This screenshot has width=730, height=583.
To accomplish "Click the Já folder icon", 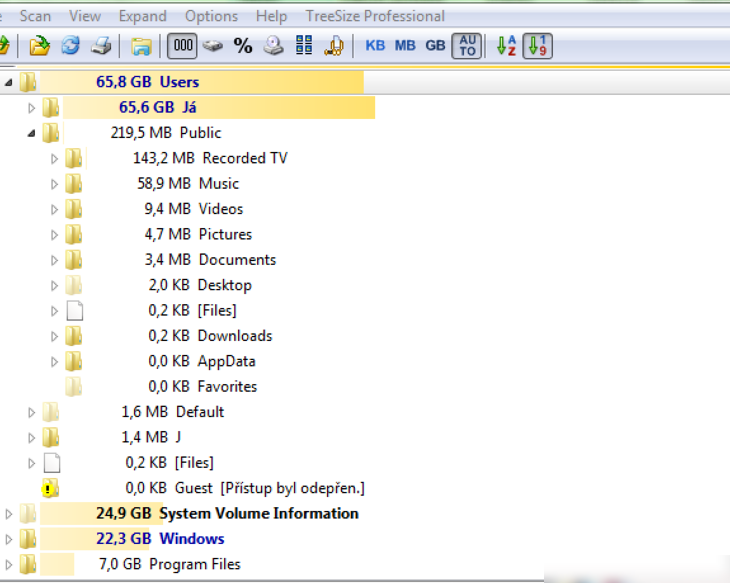I will 51,108.
